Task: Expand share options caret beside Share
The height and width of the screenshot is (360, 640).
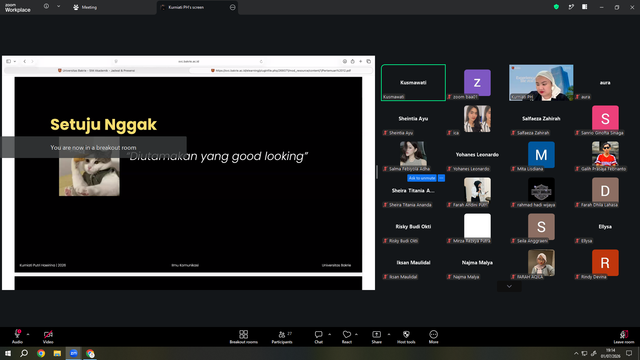Action: [x=389, y=334]
